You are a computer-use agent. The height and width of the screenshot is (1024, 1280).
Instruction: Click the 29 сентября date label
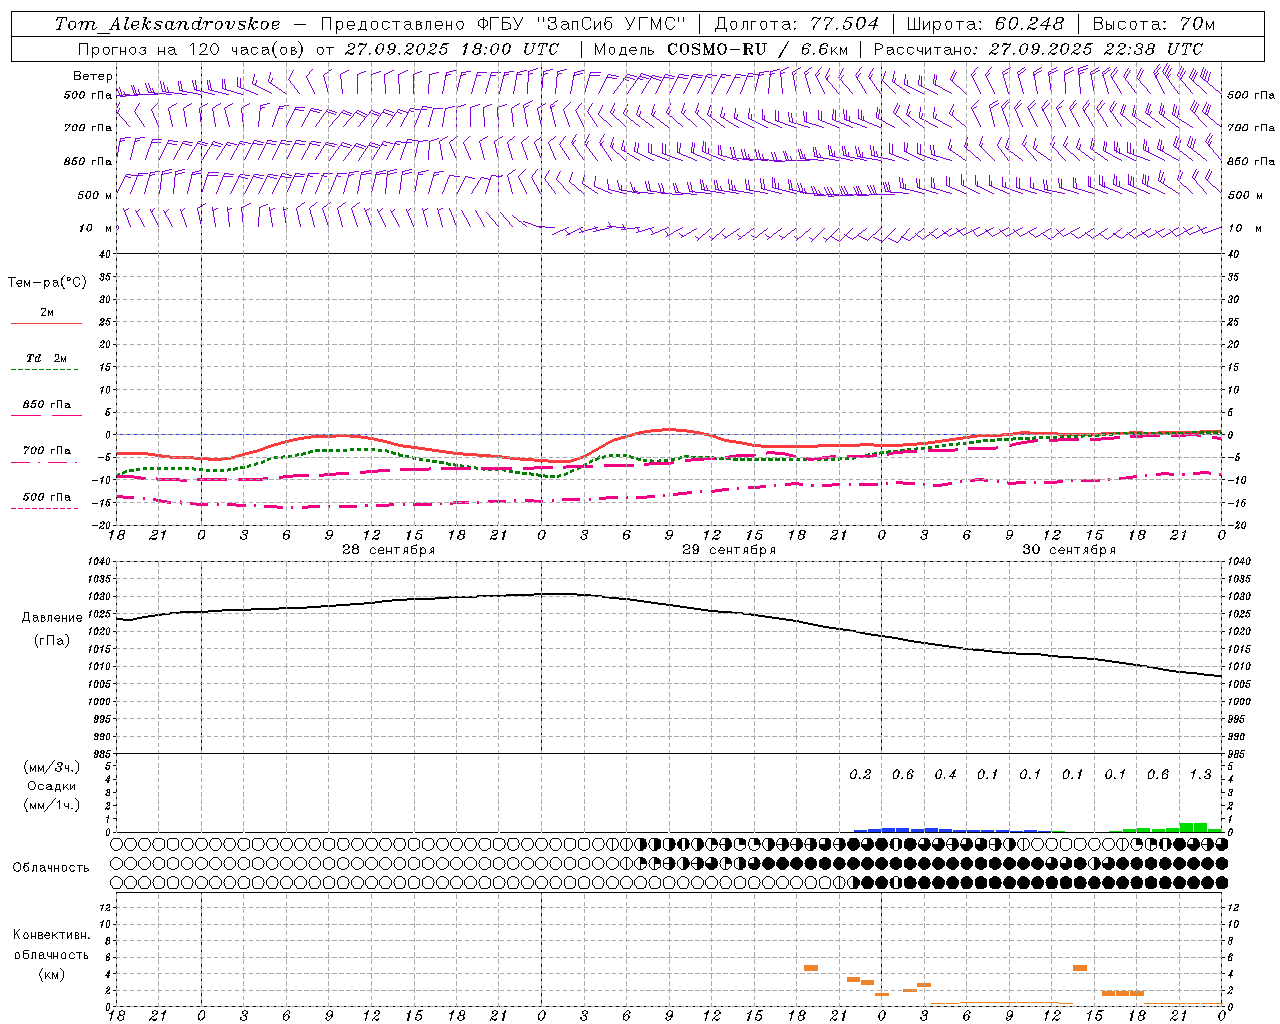728,550
